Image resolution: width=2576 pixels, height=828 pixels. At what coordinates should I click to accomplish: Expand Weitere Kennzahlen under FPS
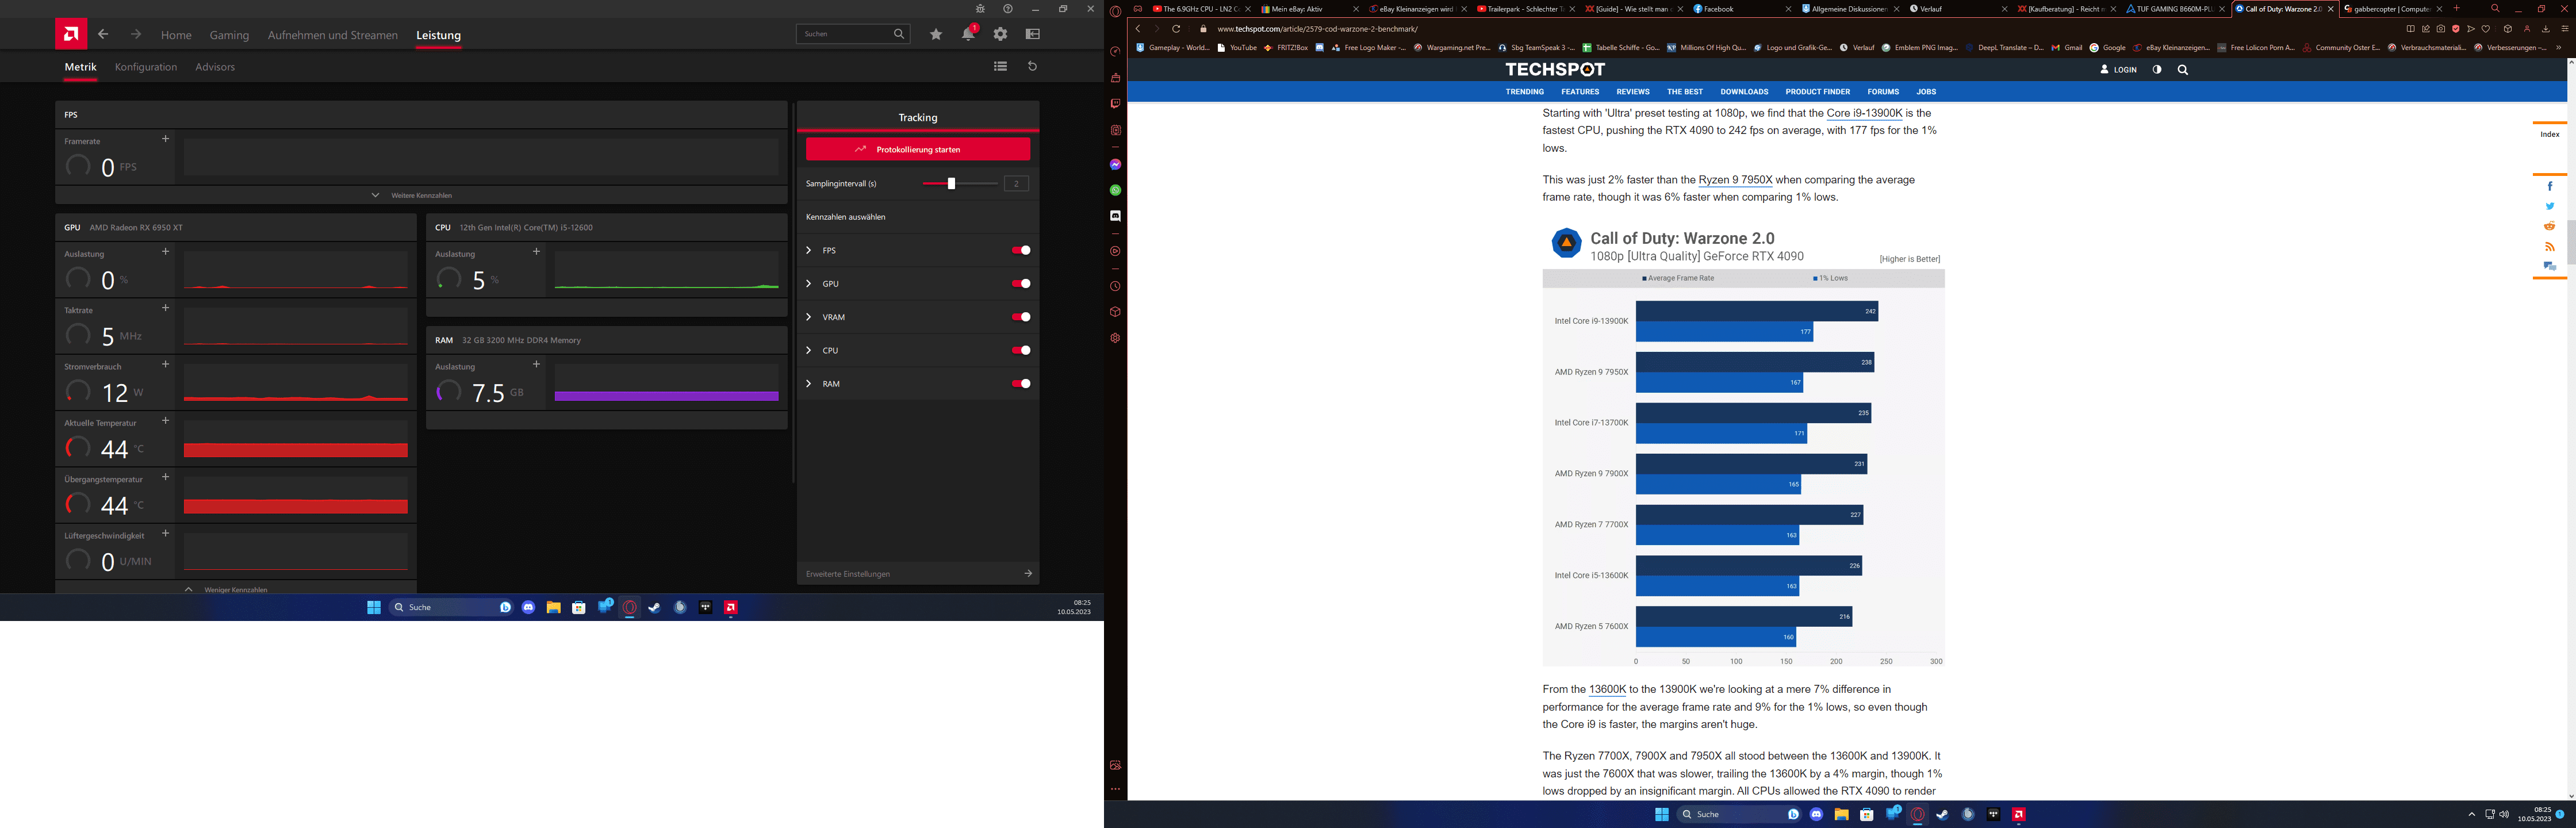[421, 195]
